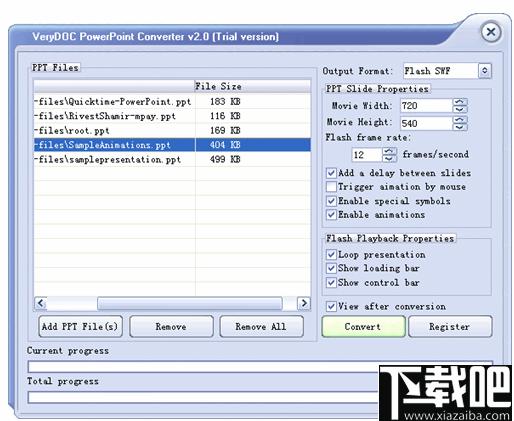Click the Movie Width input field

(x=426, y=106)
